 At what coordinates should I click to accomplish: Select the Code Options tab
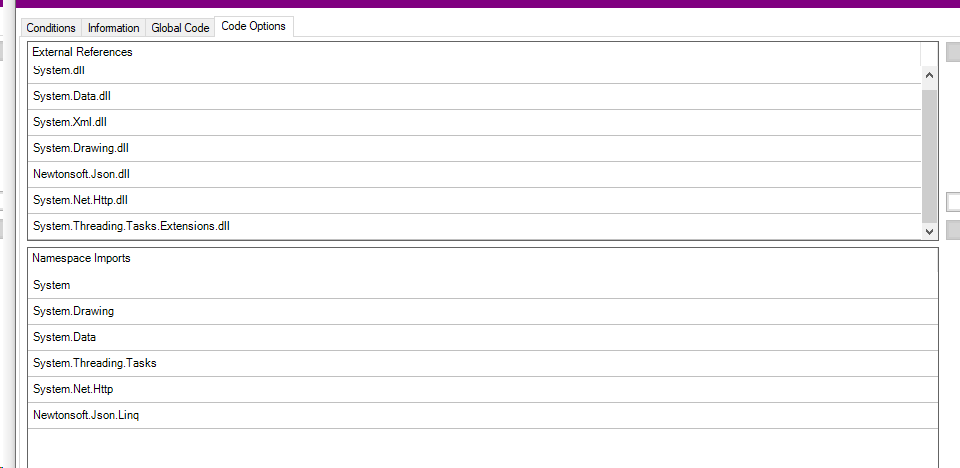pos(253,26)
